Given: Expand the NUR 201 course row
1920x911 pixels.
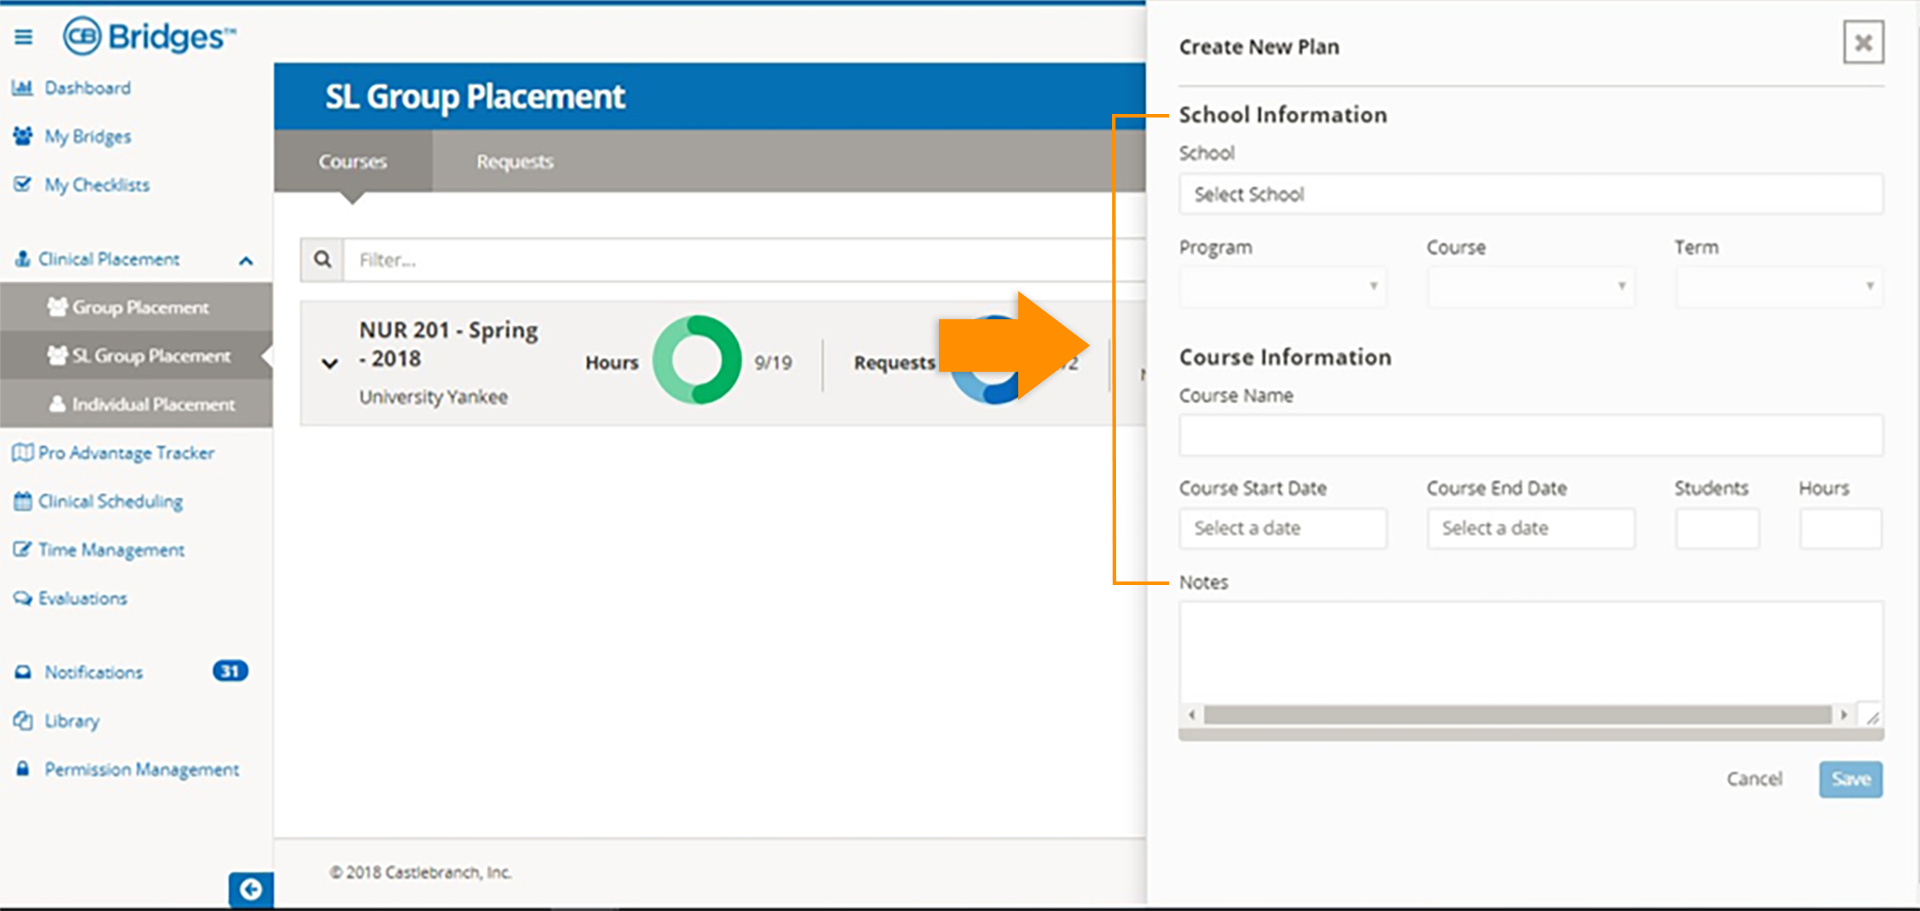Looking at the screenshot, I should pos(330,363).
